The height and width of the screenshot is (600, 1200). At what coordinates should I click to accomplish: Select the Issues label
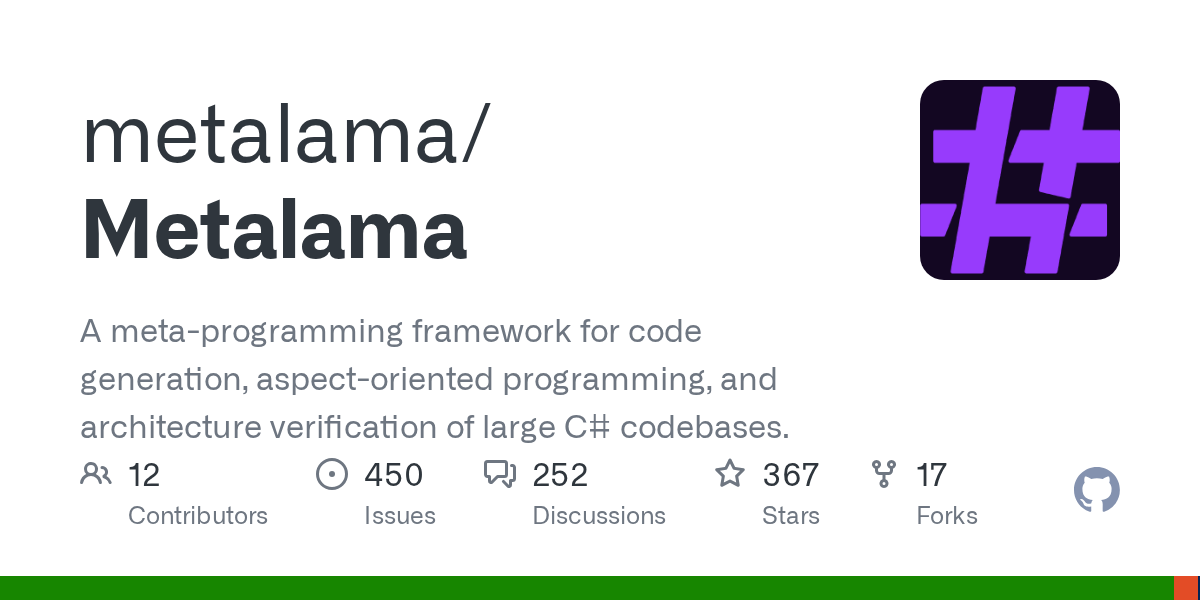(400, 516)
